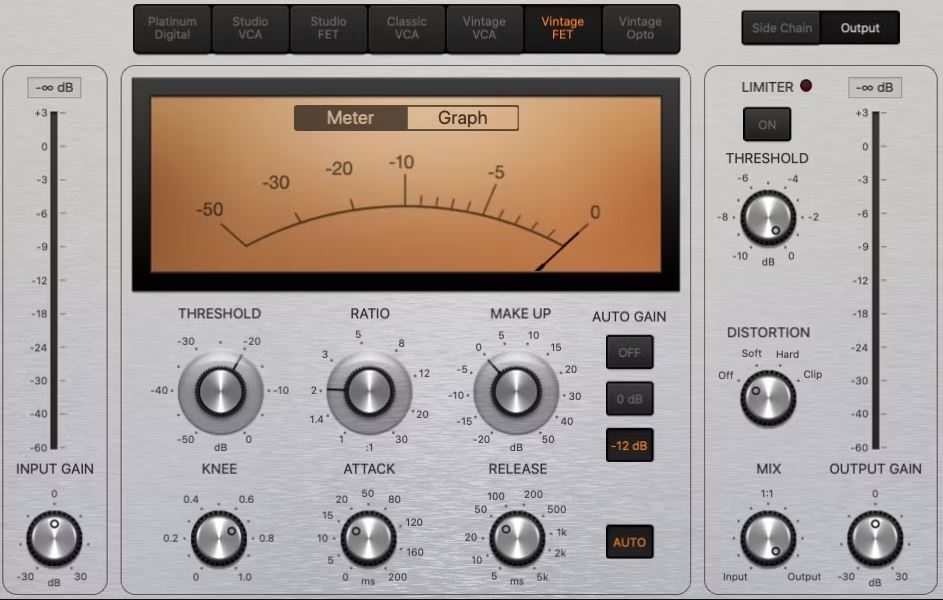
Task: Click the Mix 'Input' label
Action: 735,577
